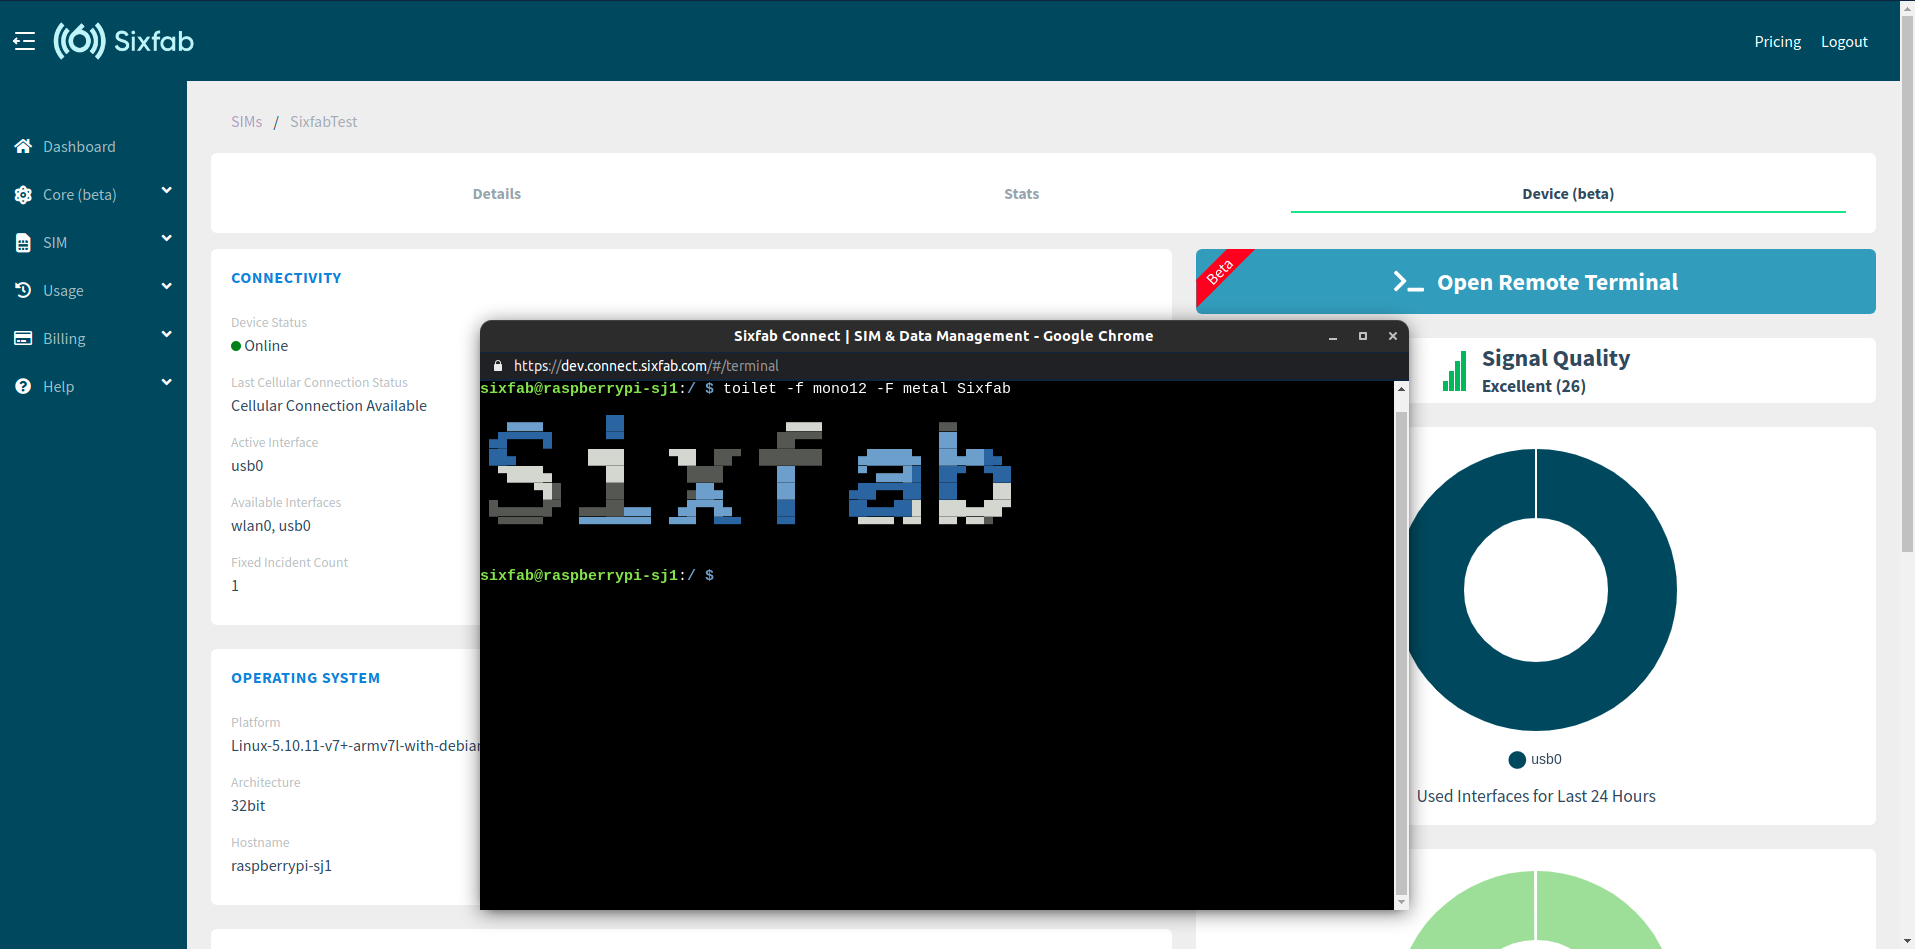Click the usb0 legend dot under chart
Screen dimensions: 1915x949
pos(1517,760)
